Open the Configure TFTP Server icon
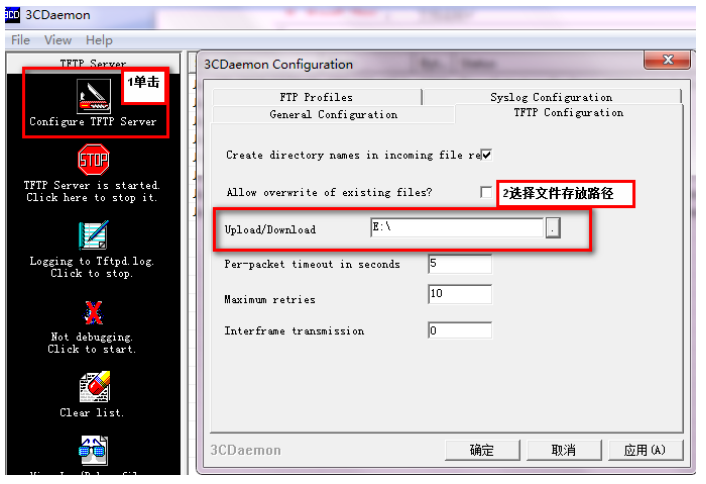 tap(93, 96)
